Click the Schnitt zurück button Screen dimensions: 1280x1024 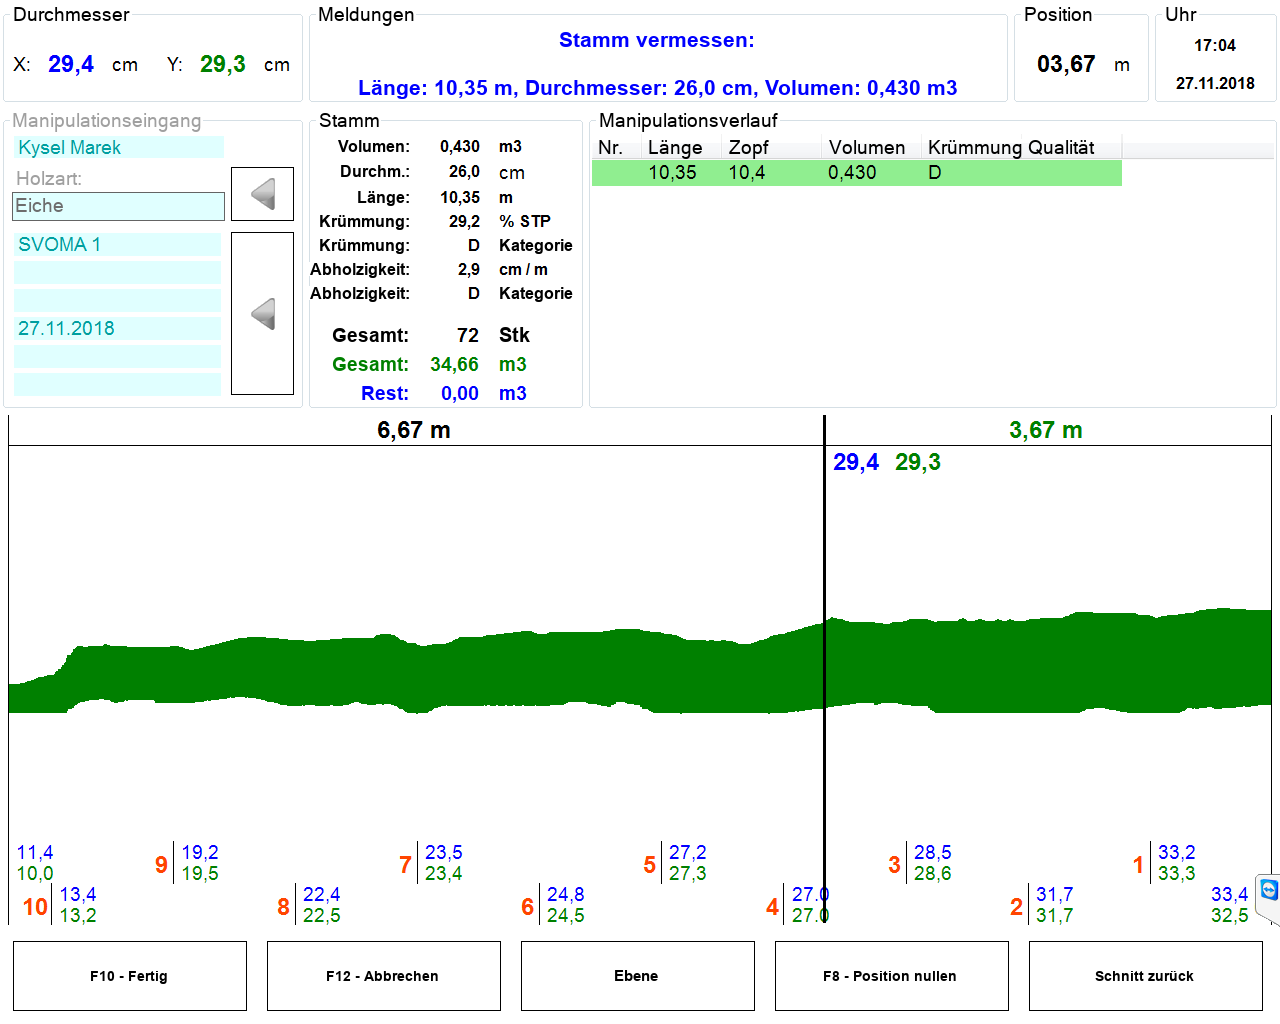(x=1145, y=976)
